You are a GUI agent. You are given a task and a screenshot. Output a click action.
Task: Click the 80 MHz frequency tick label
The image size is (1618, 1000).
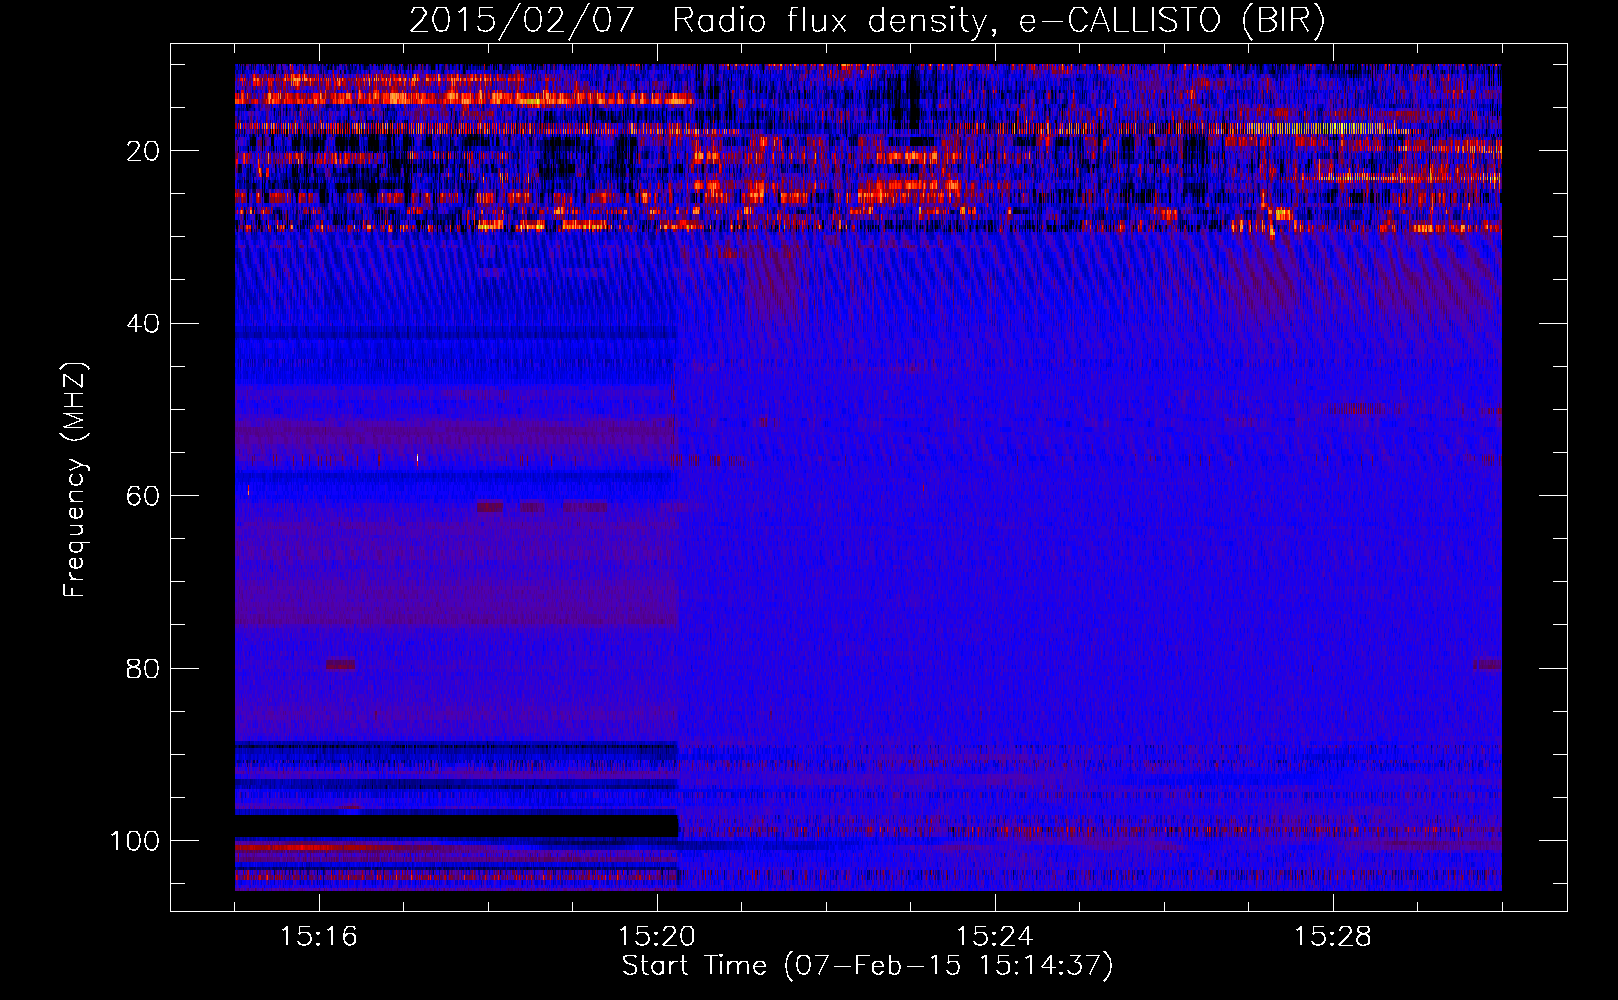pos(143,669)
